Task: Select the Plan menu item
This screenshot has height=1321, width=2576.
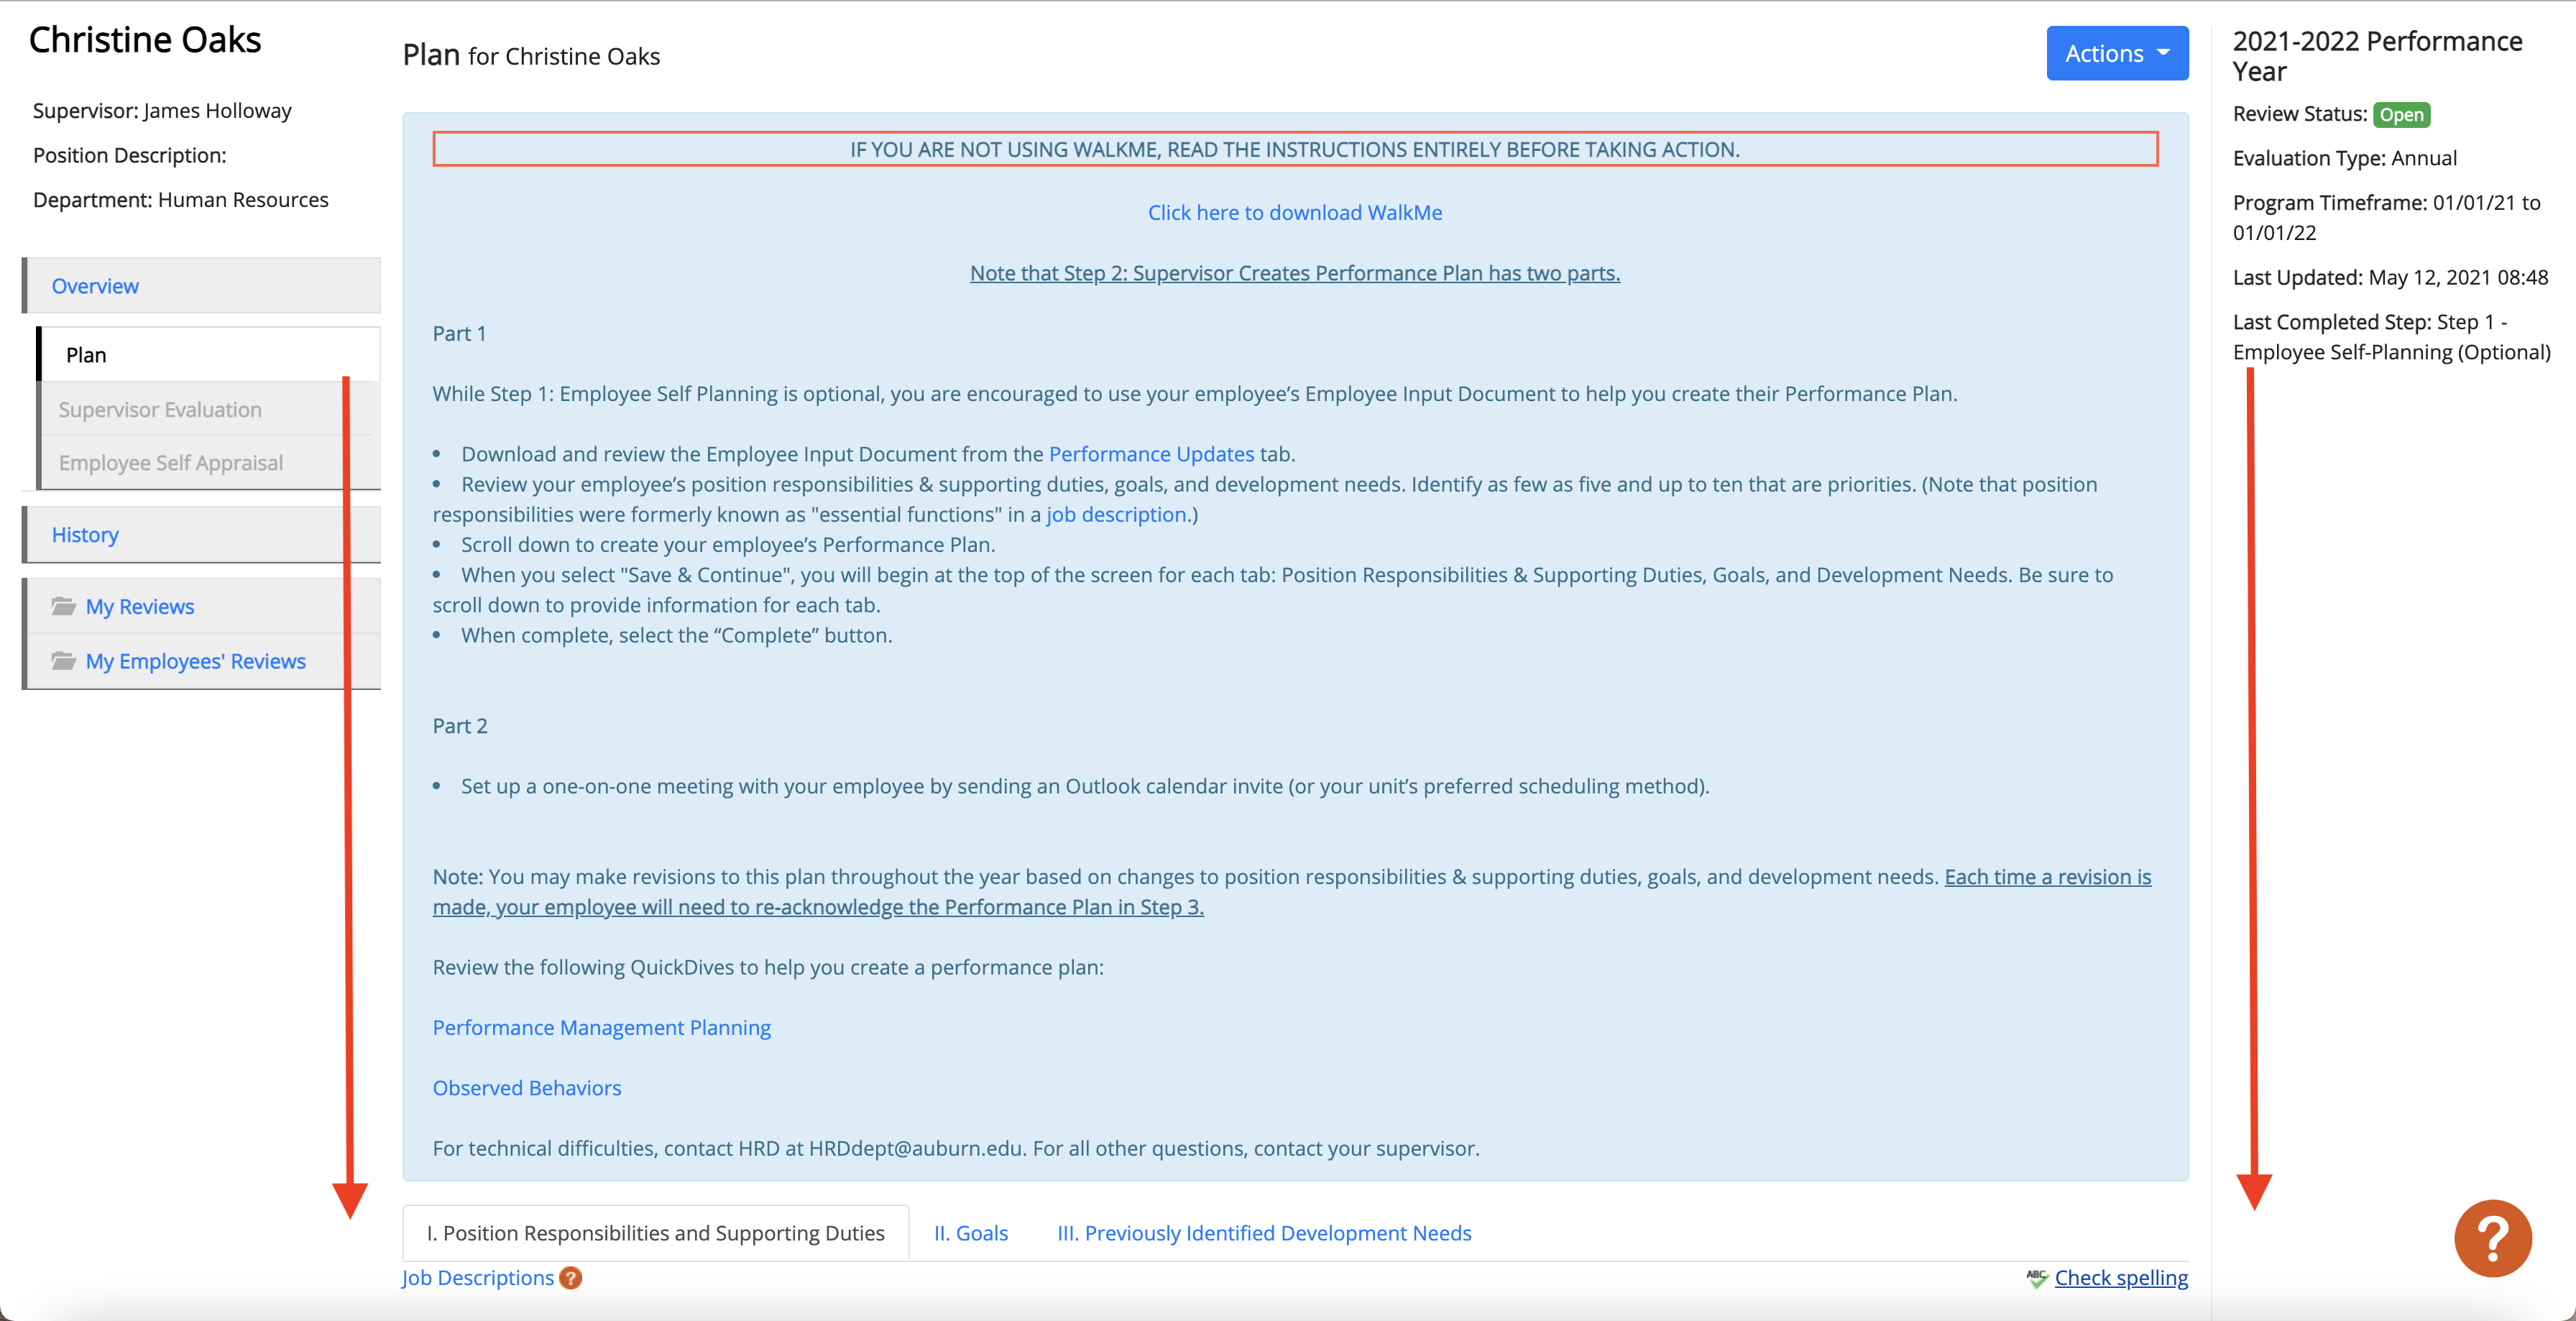Action: click(x=208, y=354)
